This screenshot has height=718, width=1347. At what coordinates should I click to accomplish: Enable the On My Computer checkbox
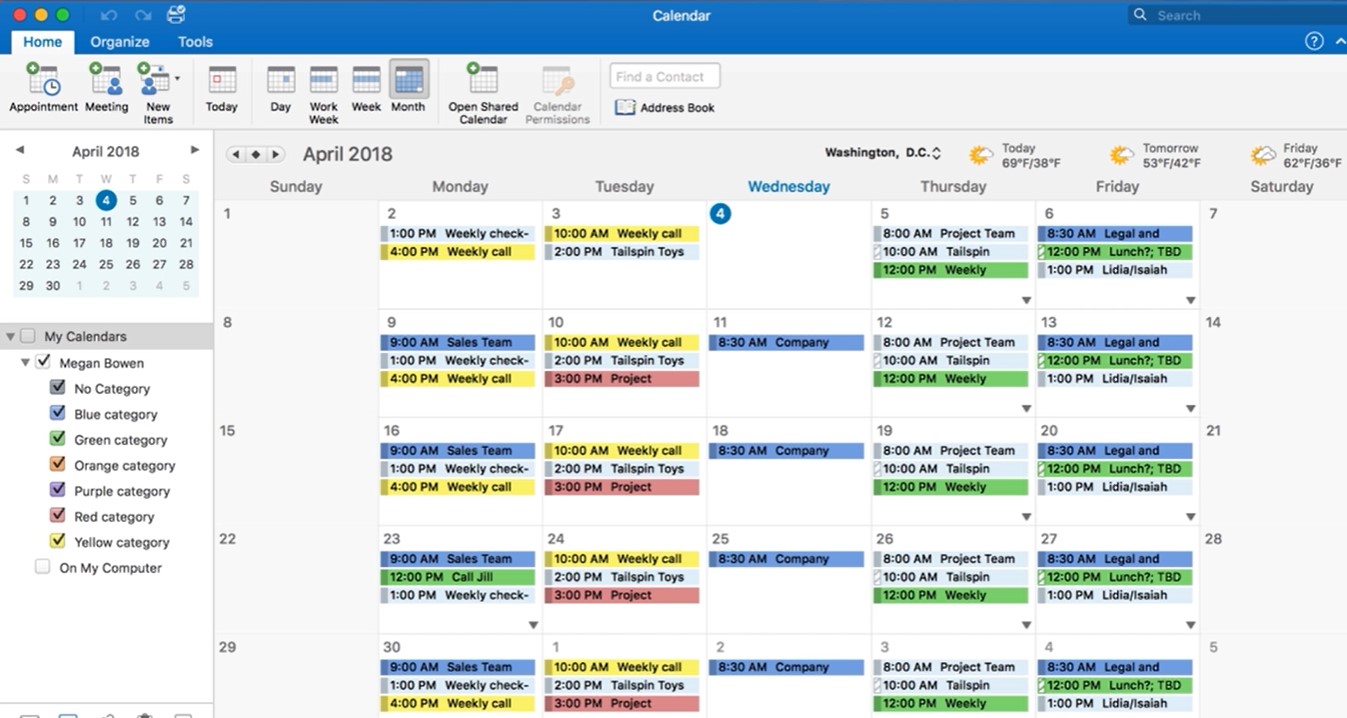[42, 567]
